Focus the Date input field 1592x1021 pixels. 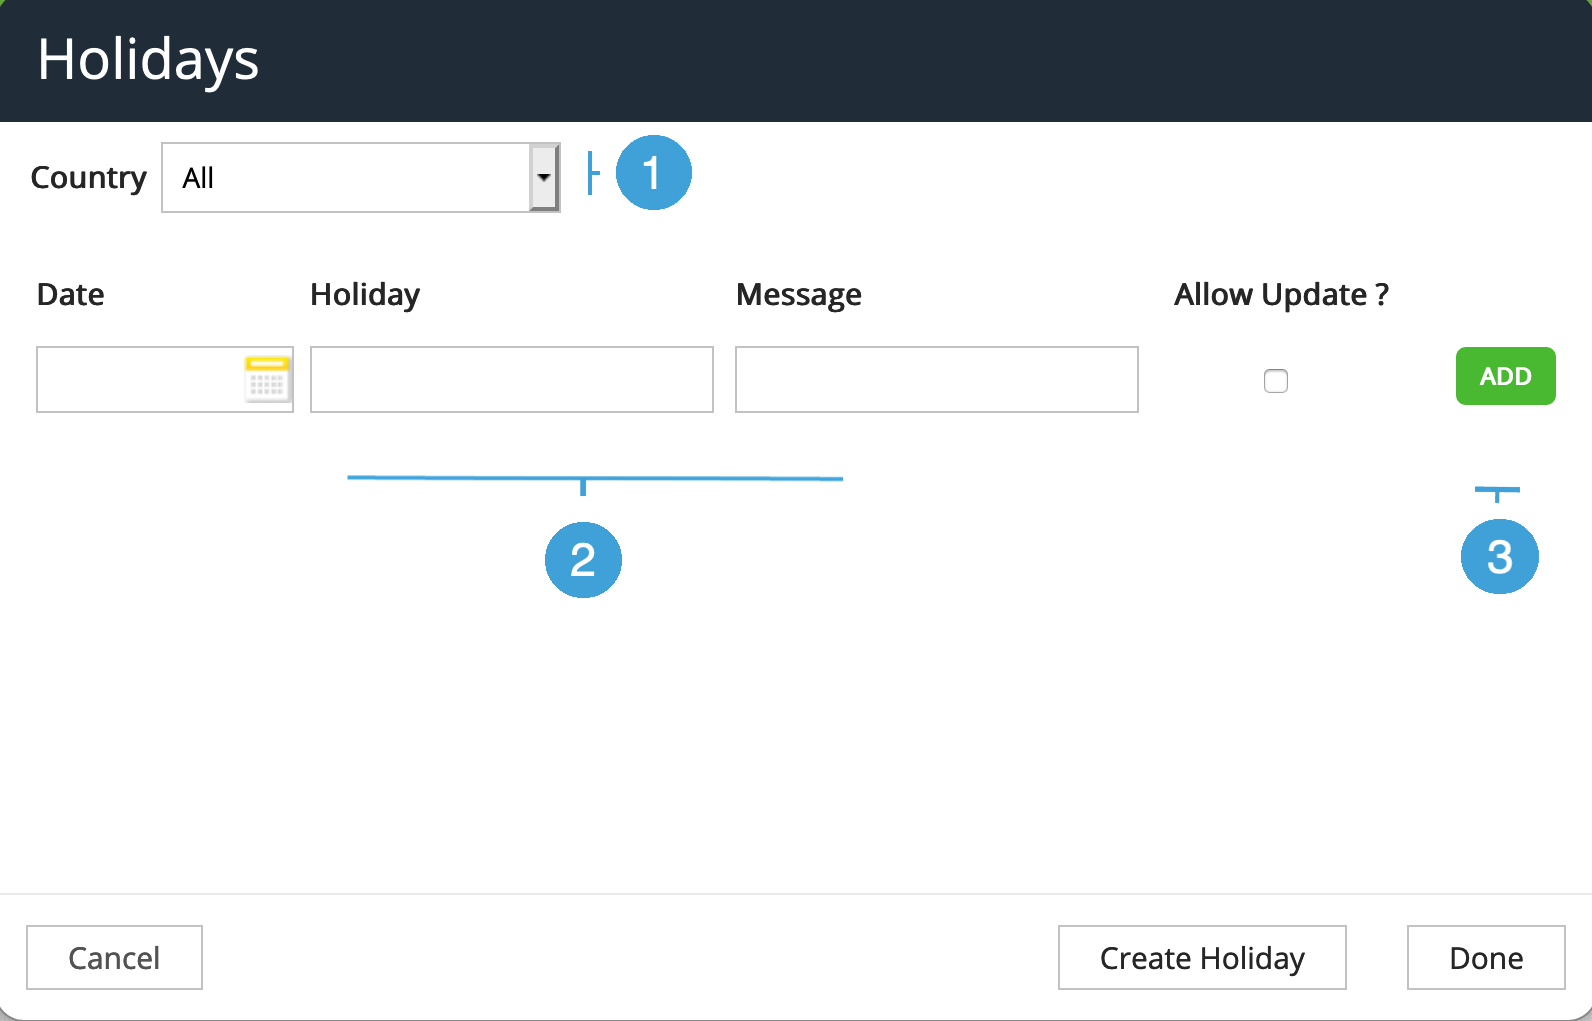coord(140,380)
